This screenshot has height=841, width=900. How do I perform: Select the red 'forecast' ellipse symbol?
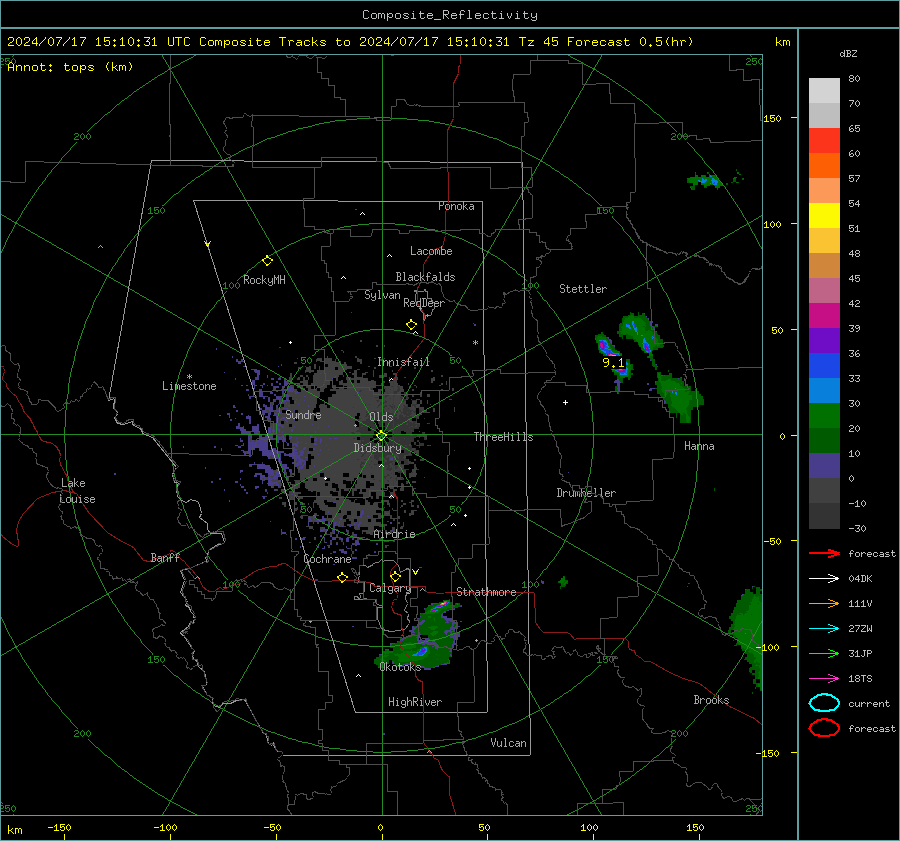tap(824, 728)
